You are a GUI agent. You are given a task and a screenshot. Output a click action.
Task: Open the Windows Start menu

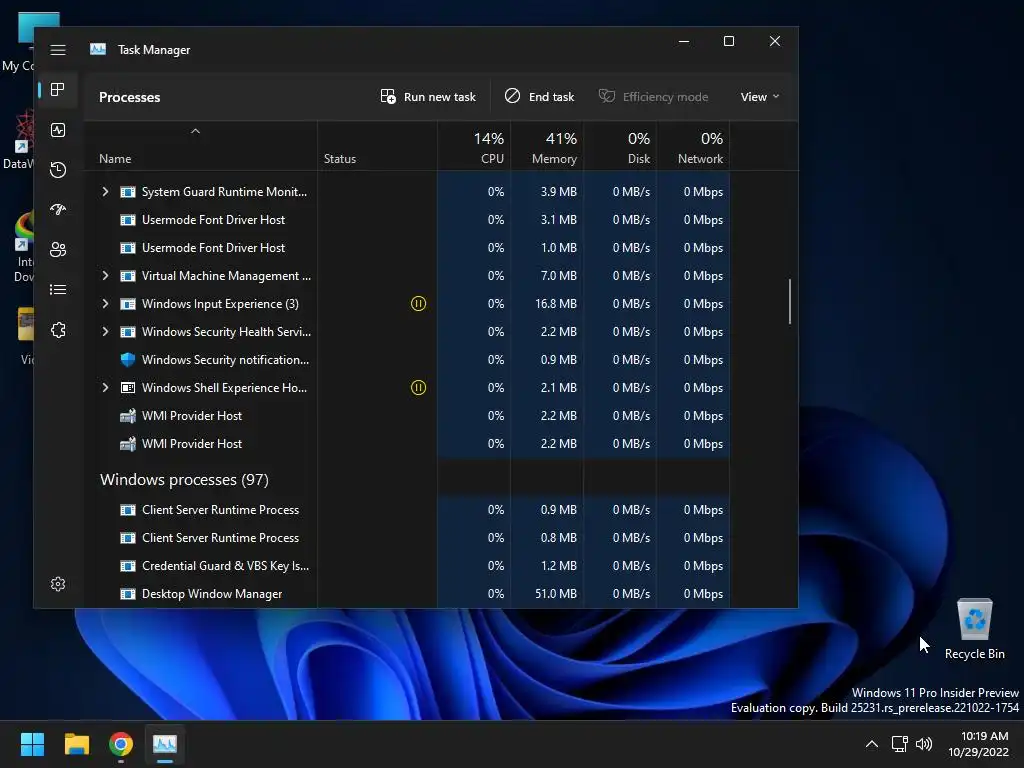(x=32, y=744)
